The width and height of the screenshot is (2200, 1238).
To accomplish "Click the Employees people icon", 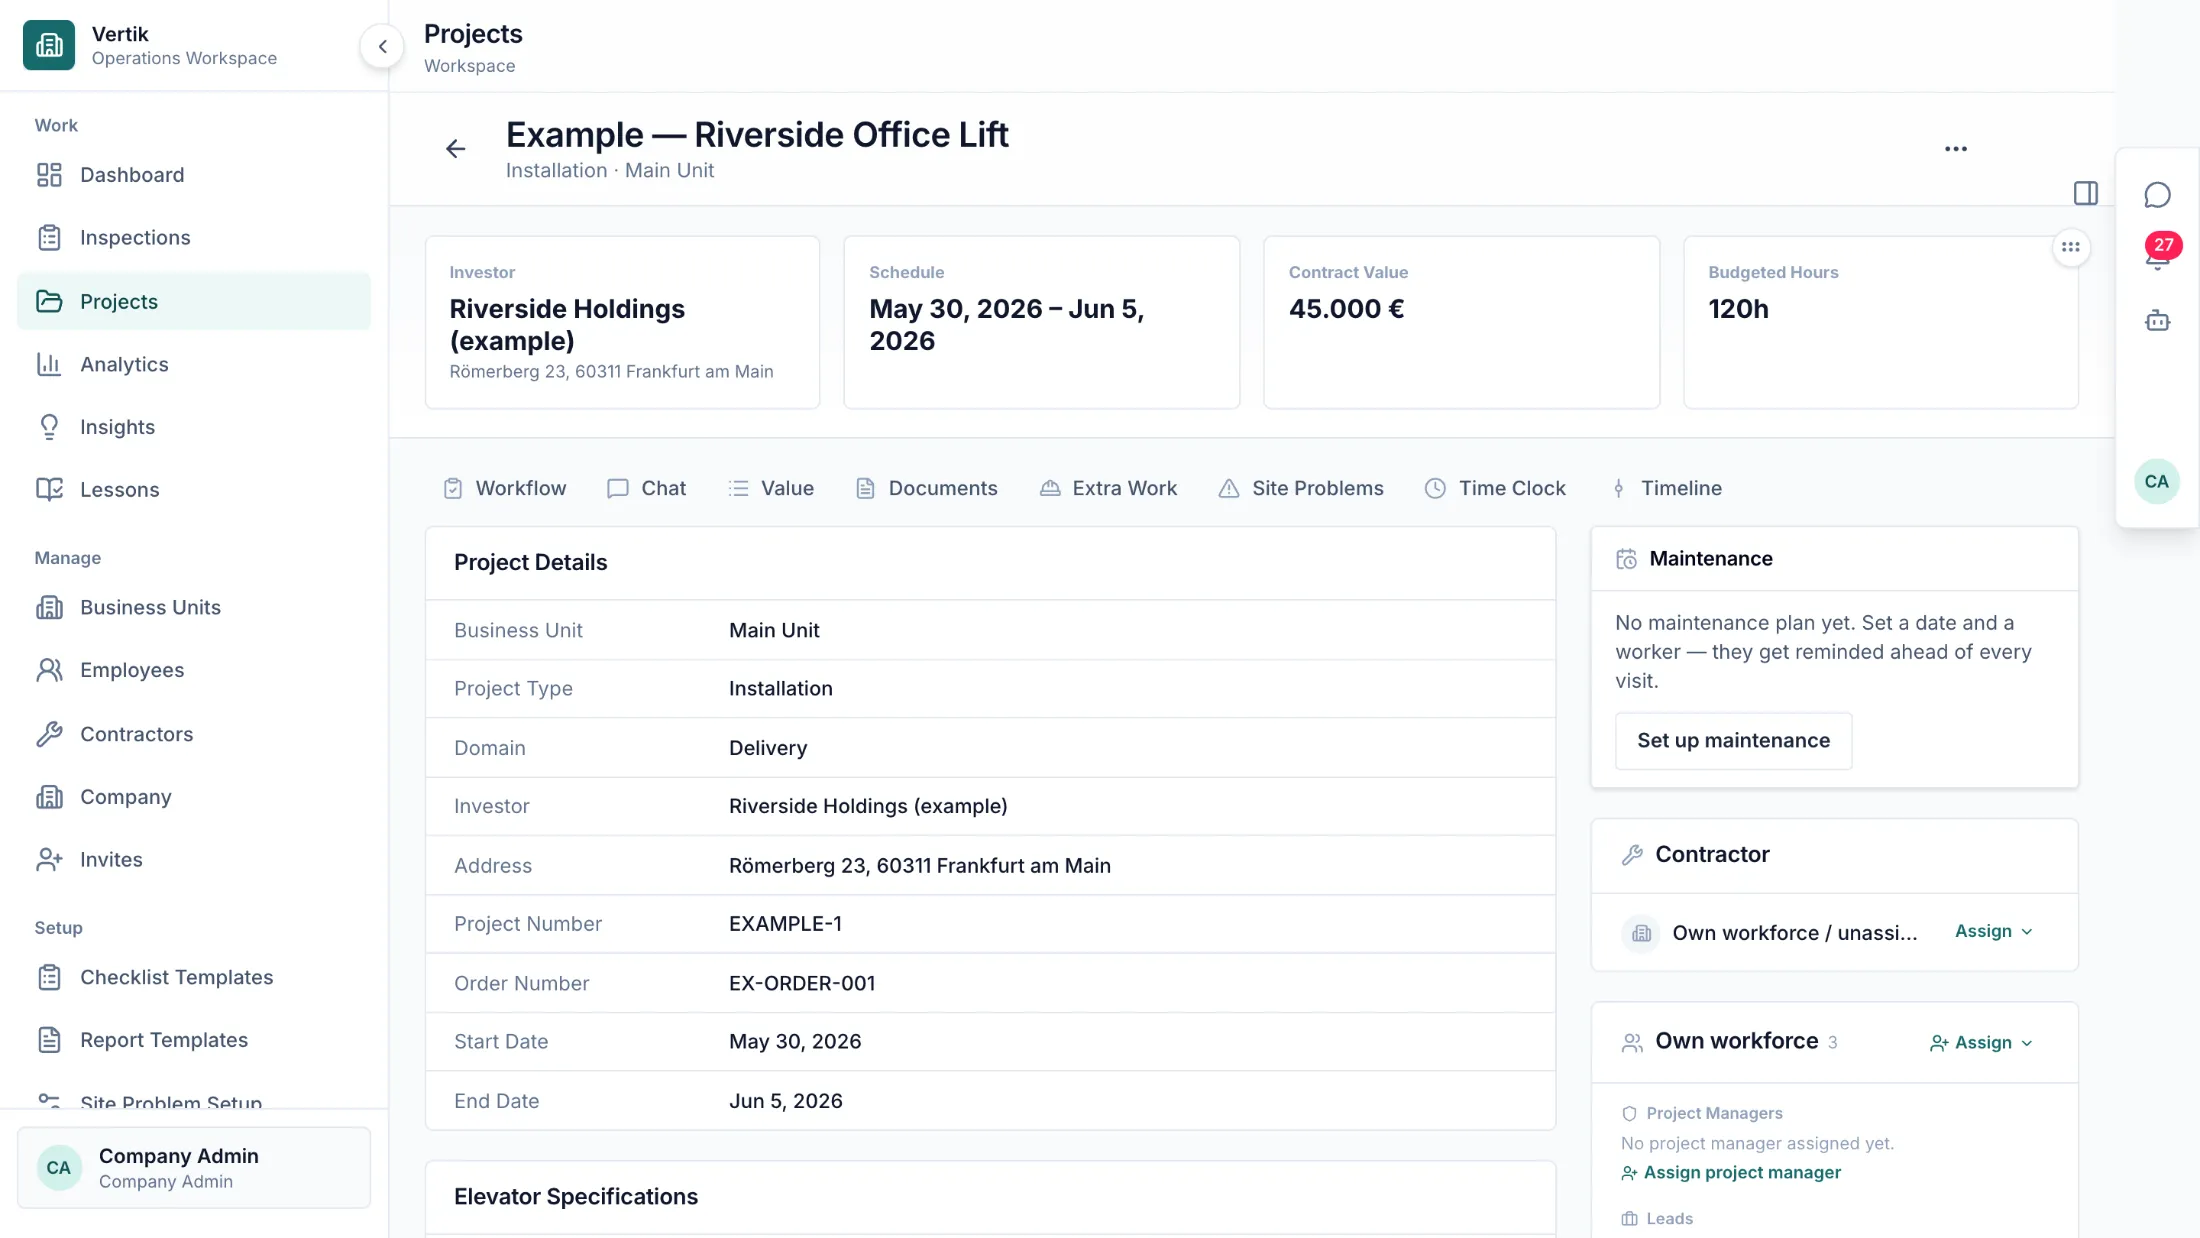I will tap(49, 670).
